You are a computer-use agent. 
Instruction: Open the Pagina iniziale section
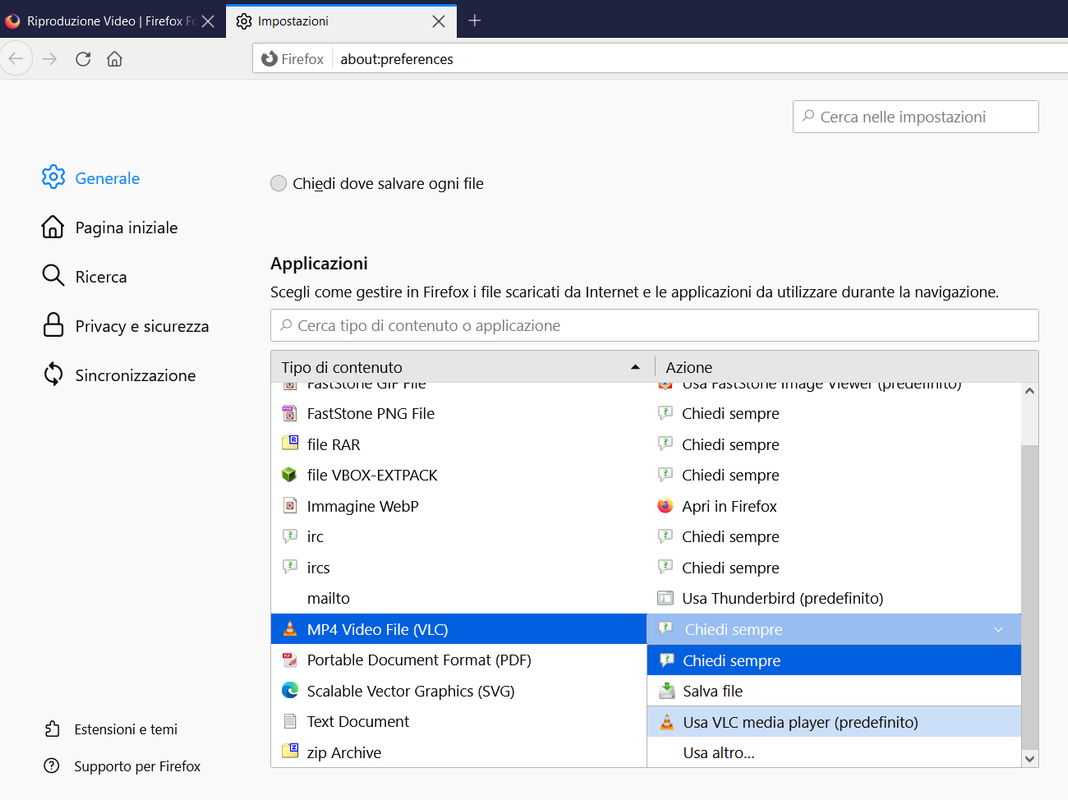pos(110,227)
